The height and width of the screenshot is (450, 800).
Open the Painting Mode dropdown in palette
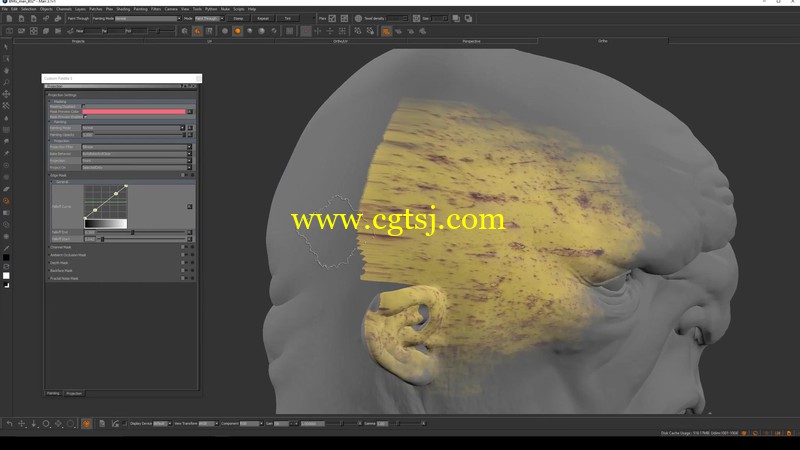(133, 128)
